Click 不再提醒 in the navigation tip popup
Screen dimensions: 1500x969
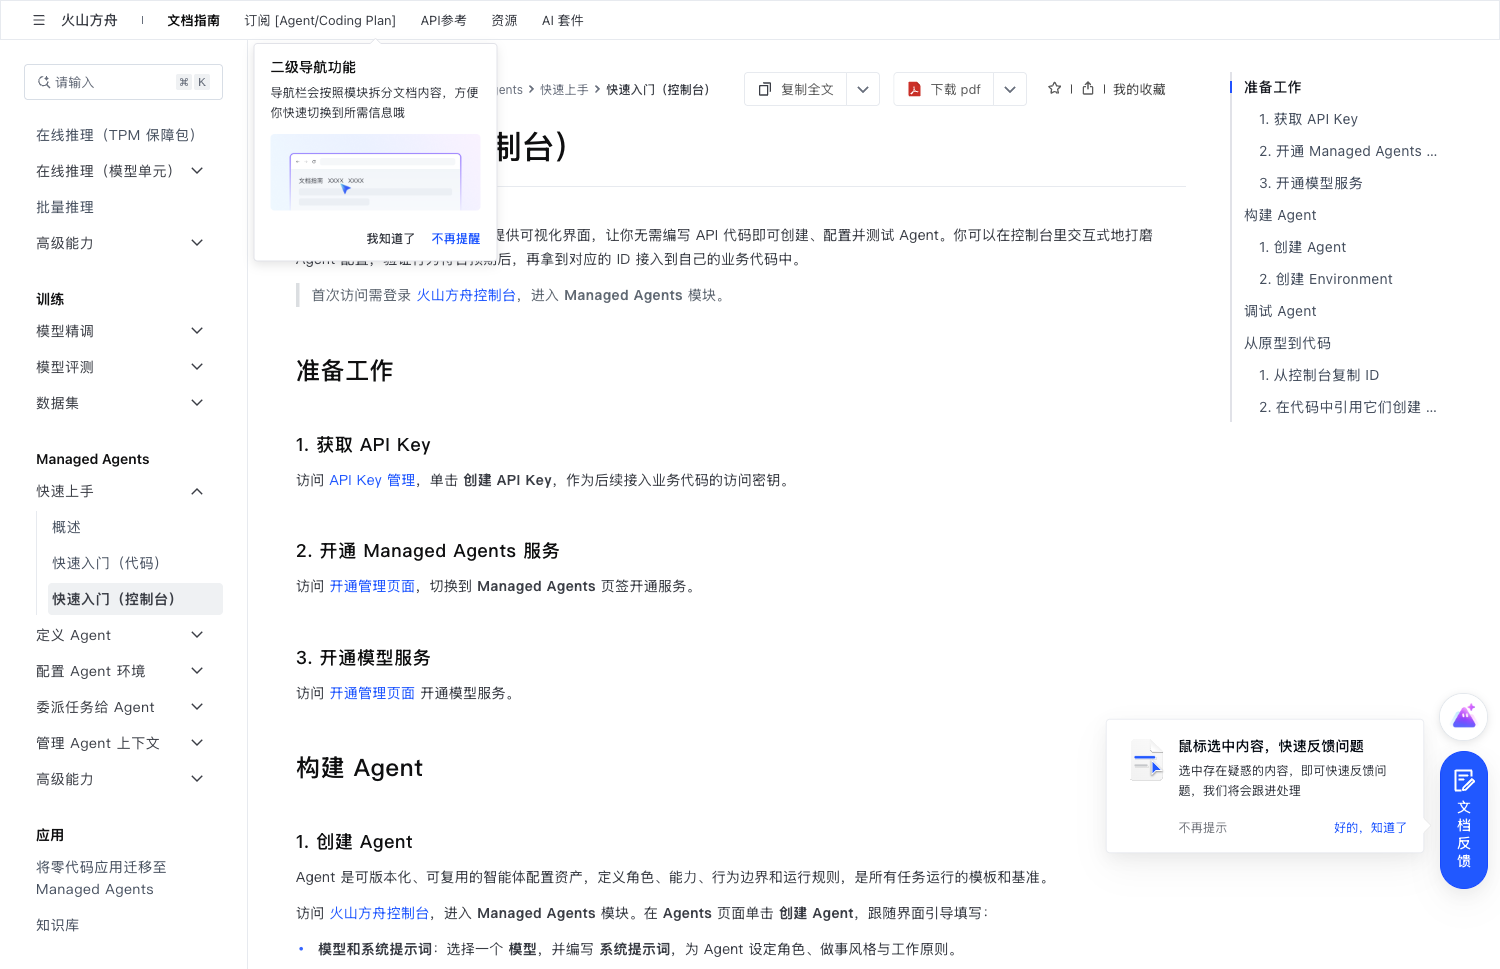coord(456,239)
